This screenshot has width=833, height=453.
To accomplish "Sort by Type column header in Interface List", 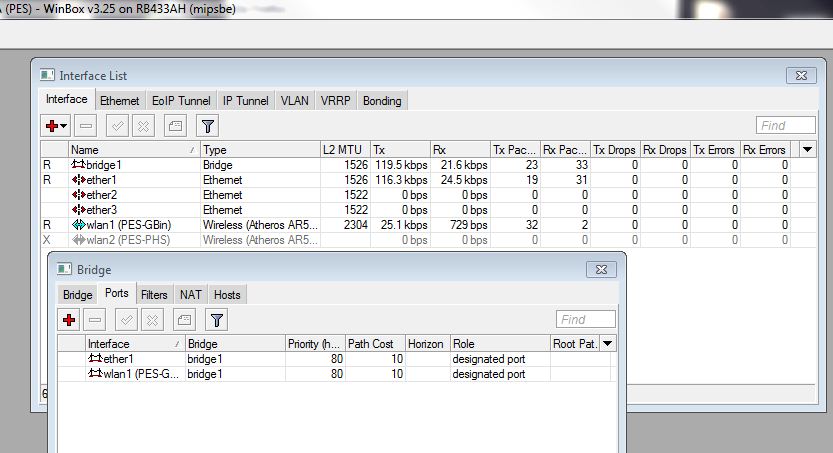I will [260, 150].
